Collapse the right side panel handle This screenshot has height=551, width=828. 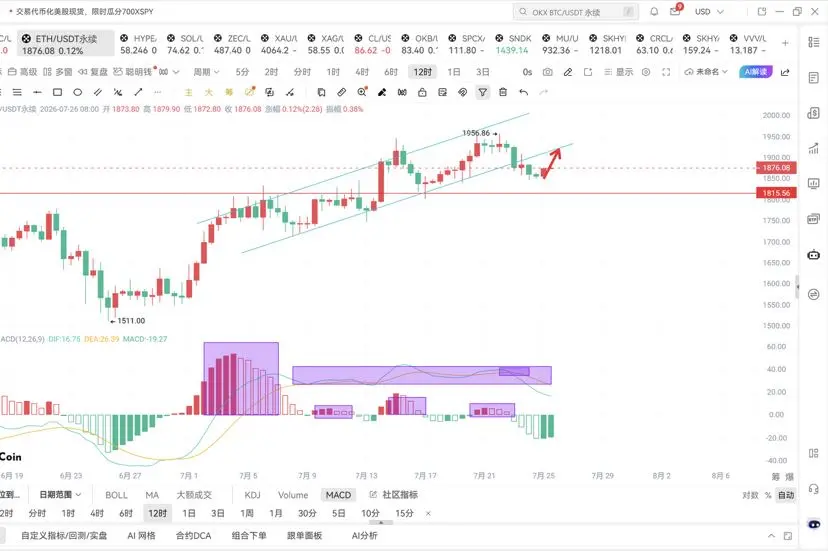coord(797,287)
